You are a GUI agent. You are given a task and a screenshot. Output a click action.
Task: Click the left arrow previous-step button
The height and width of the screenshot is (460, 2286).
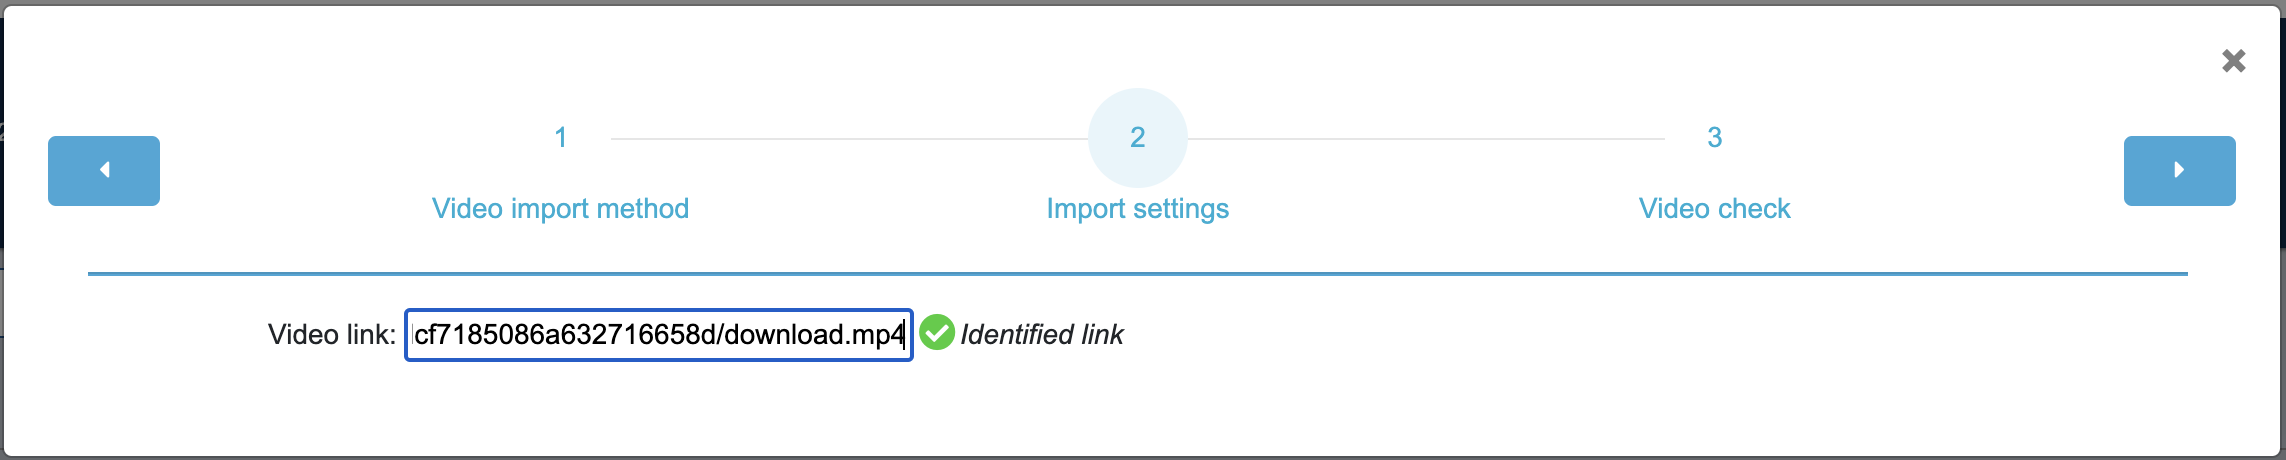104,171
